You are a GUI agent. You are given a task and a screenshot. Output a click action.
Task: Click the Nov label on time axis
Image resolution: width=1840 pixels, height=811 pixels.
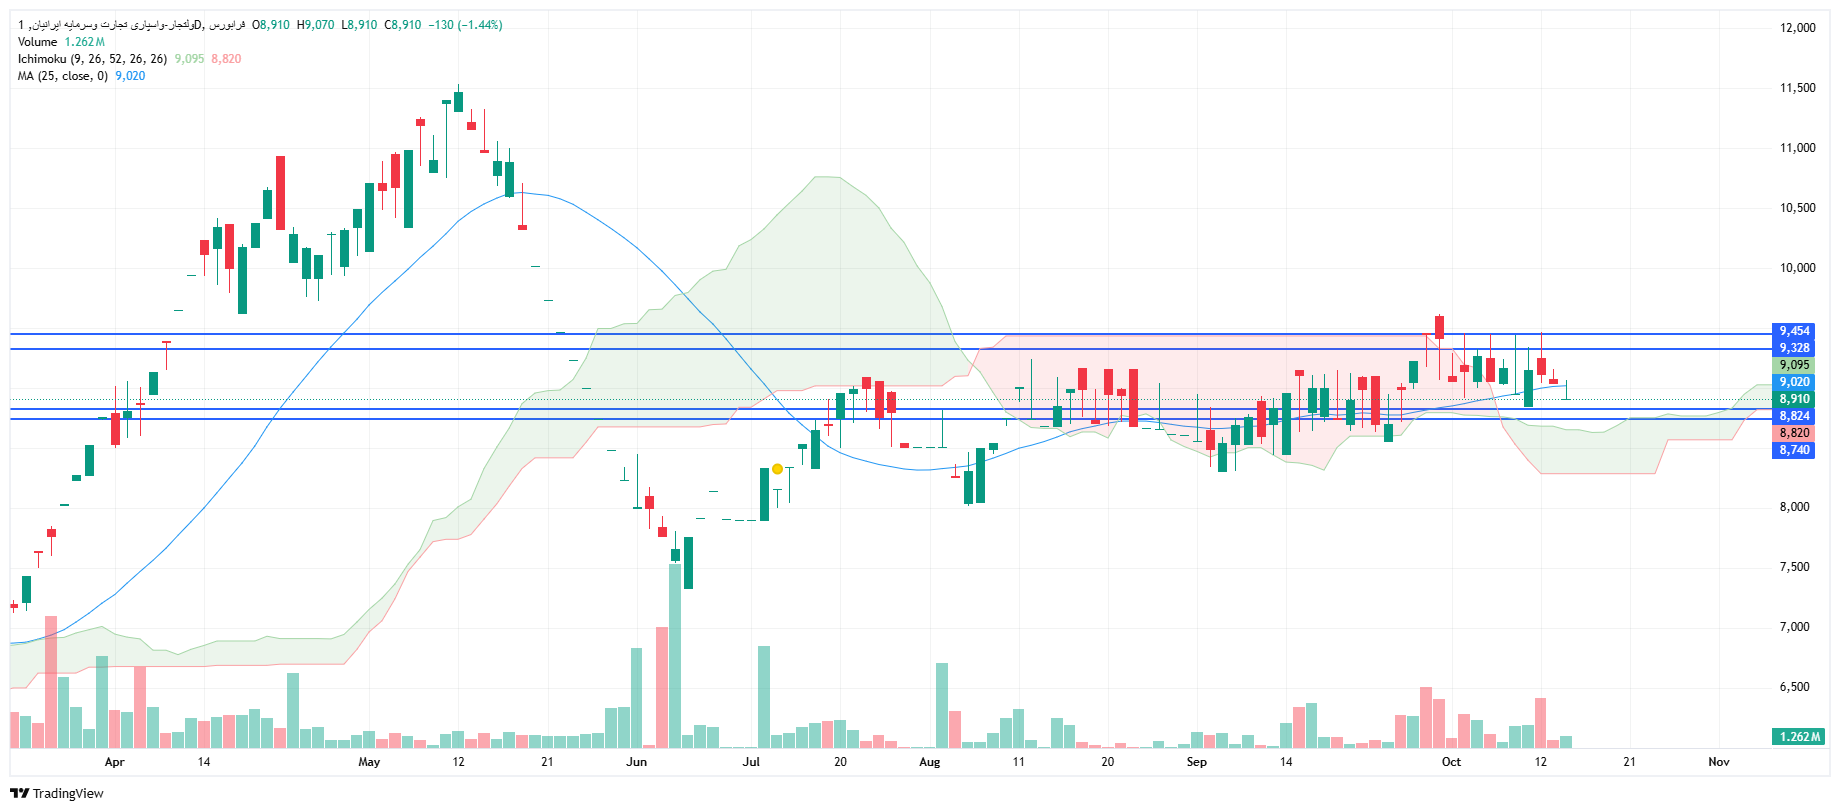(x=1718, y=762)
